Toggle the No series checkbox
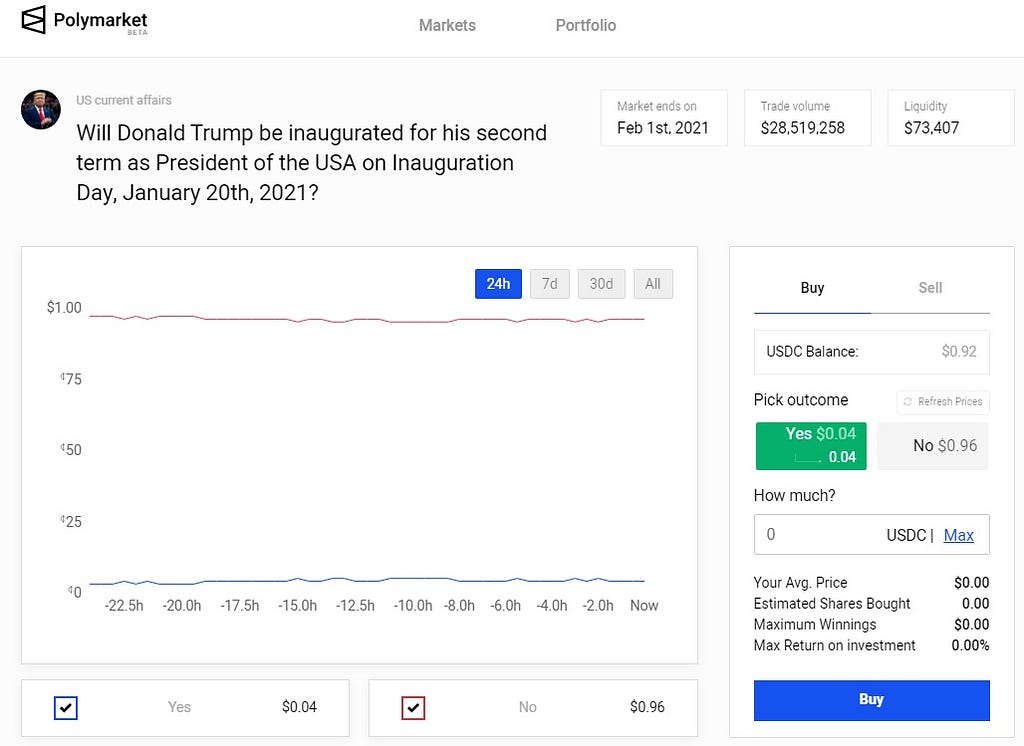 (413, 707)
